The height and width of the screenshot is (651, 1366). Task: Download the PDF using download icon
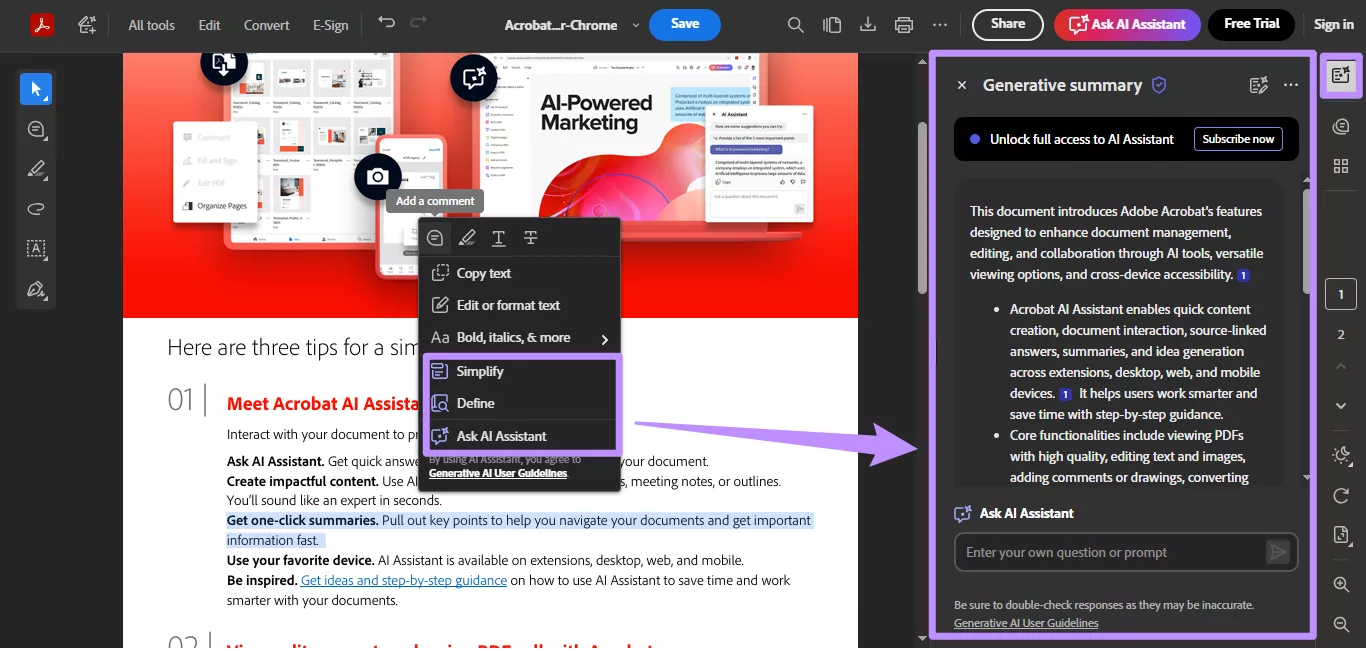867,24
